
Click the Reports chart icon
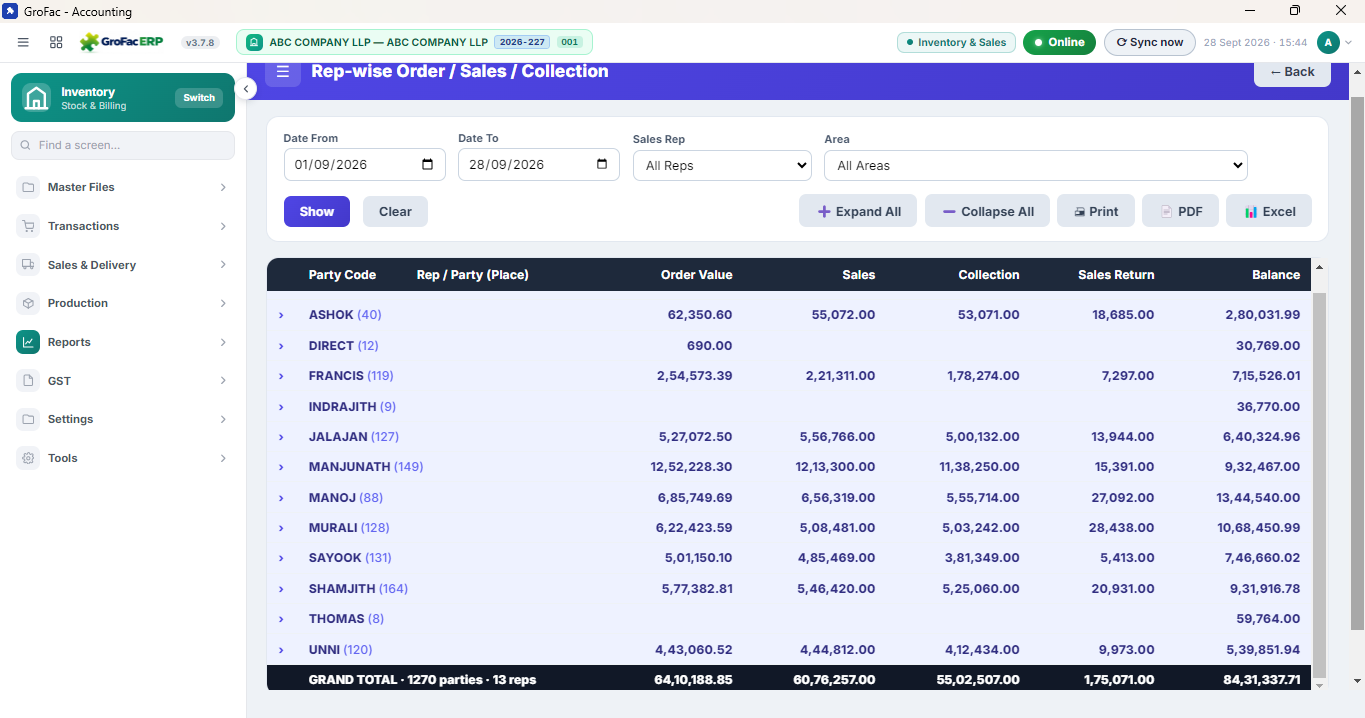[28, 342]
